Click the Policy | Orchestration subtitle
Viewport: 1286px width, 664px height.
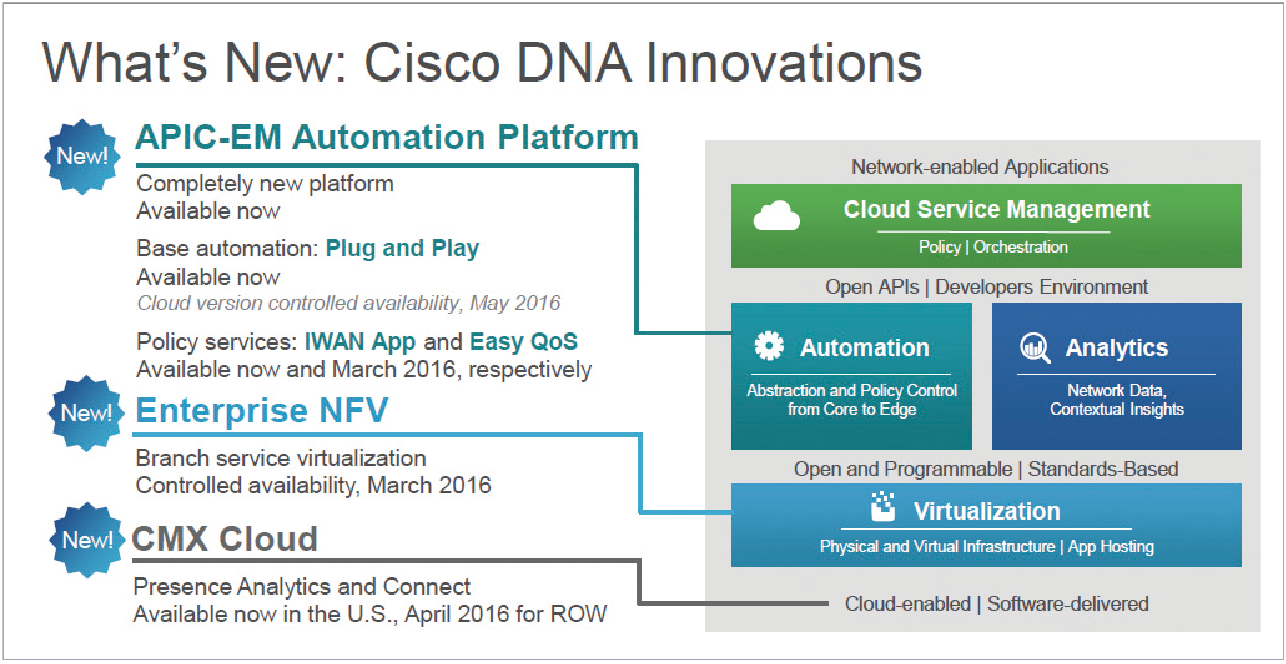coord(993,247)
